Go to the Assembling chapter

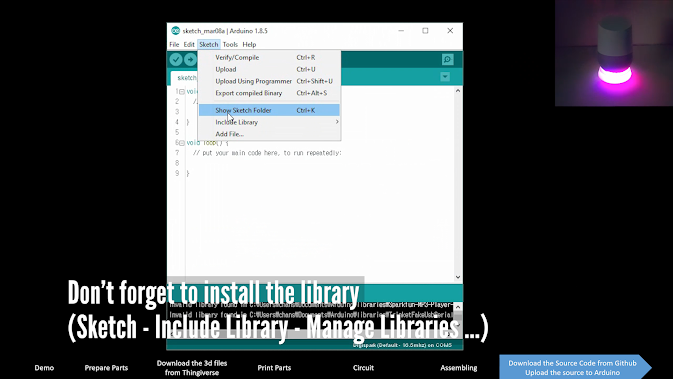[x=458, y=368]
